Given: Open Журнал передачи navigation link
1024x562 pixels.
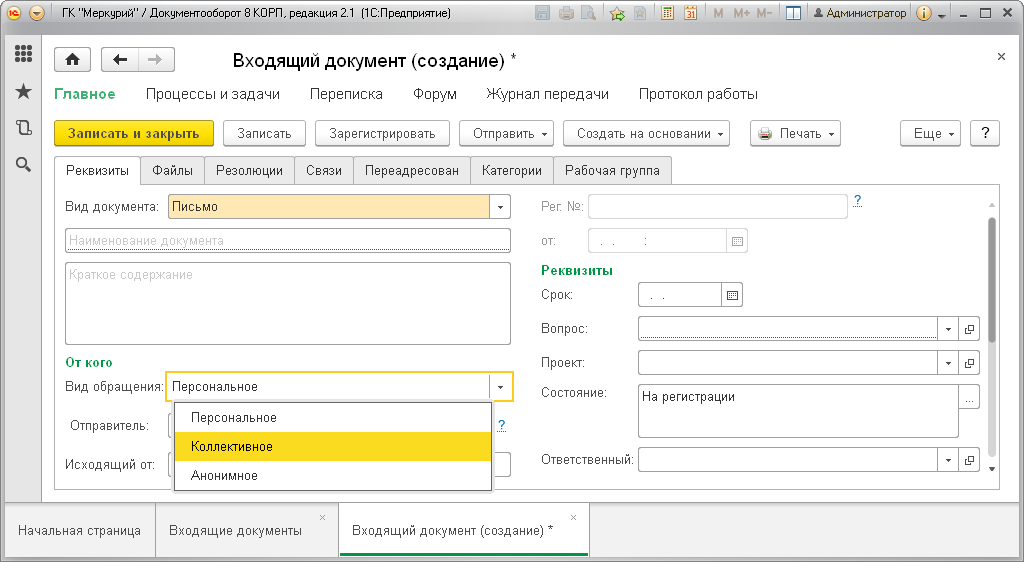Looking at the screenshot, I should point(547,94).
